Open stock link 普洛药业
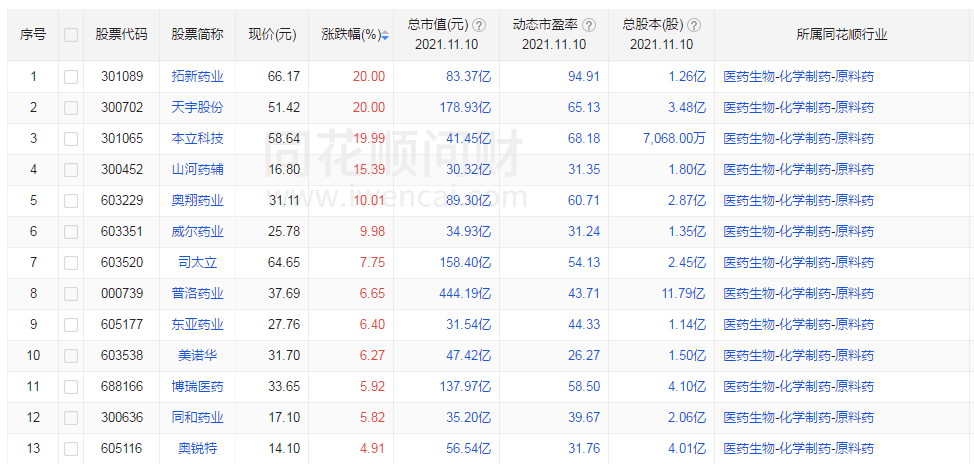Image resolution: width=974 pixels, height=464 pixels. [198, 293]
